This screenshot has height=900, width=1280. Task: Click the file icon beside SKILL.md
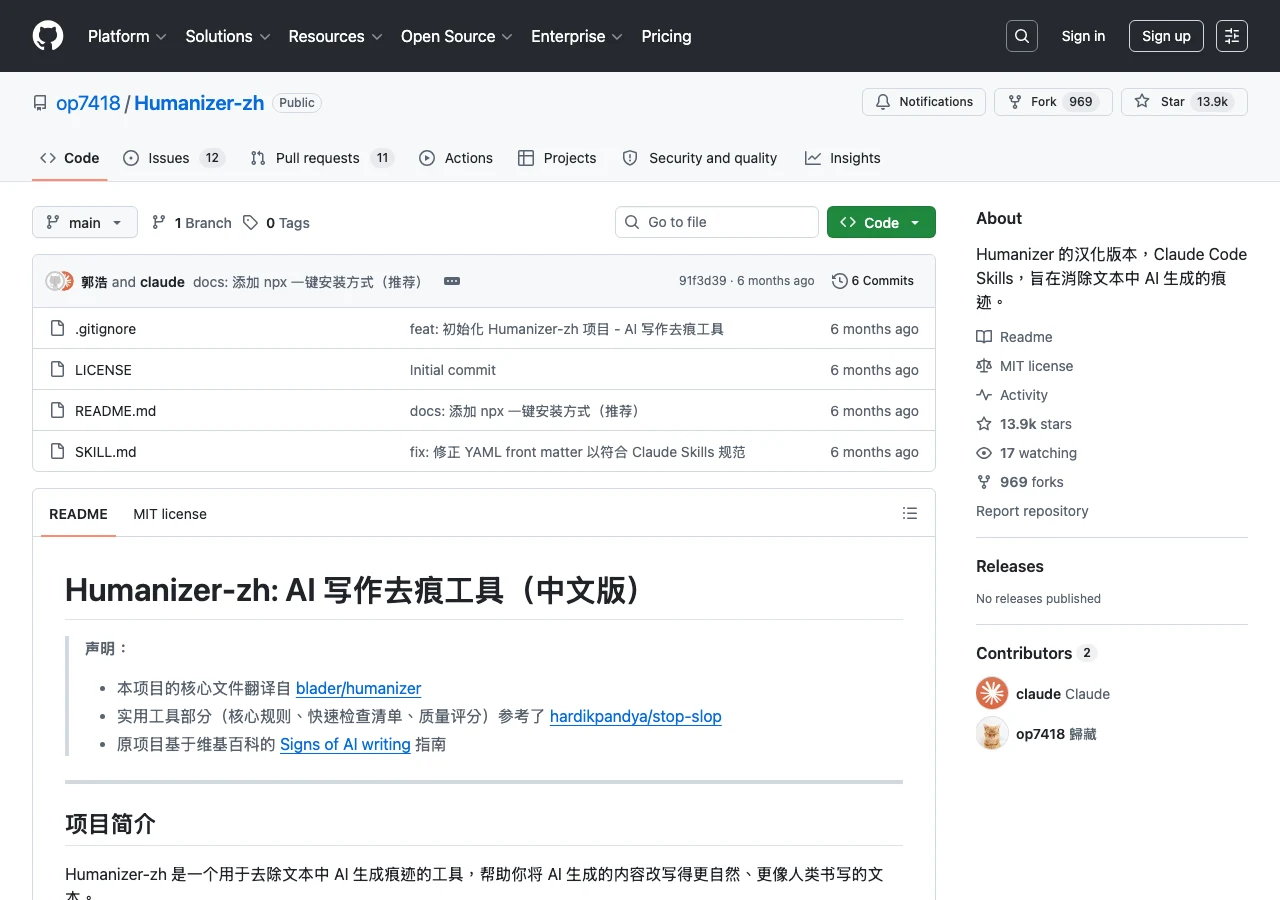tap(57, 452)
